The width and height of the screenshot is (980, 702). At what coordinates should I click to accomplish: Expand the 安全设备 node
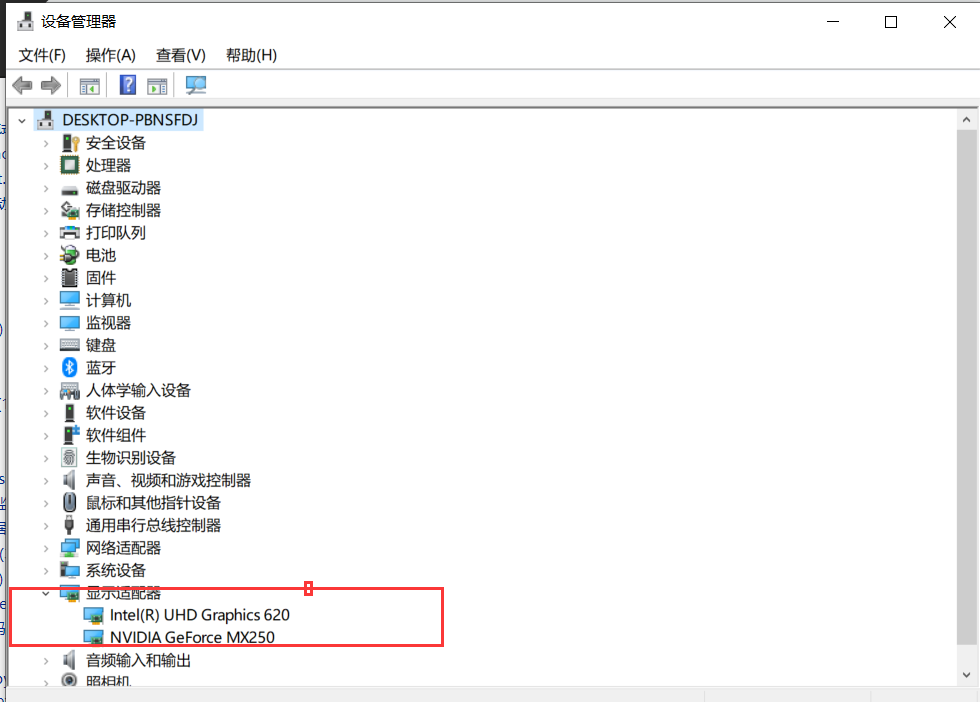coord(46,143)
